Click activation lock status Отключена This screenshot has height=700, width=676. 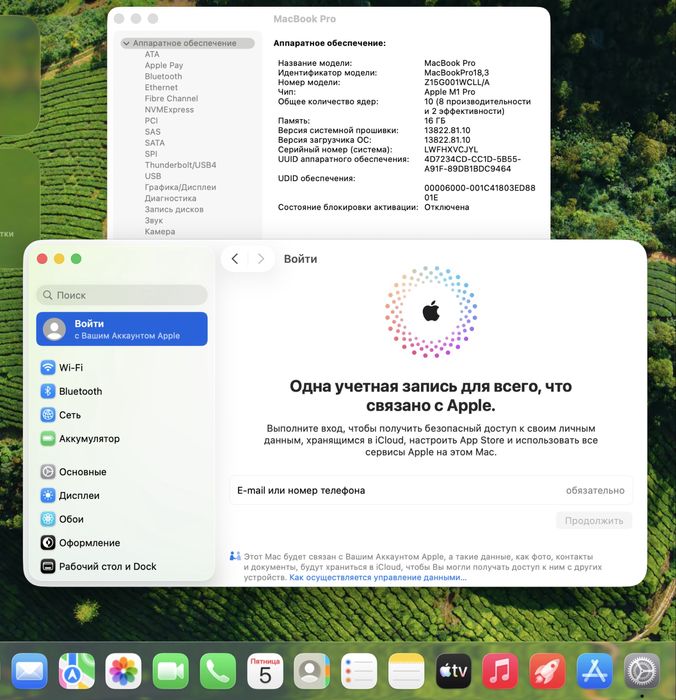446,207
